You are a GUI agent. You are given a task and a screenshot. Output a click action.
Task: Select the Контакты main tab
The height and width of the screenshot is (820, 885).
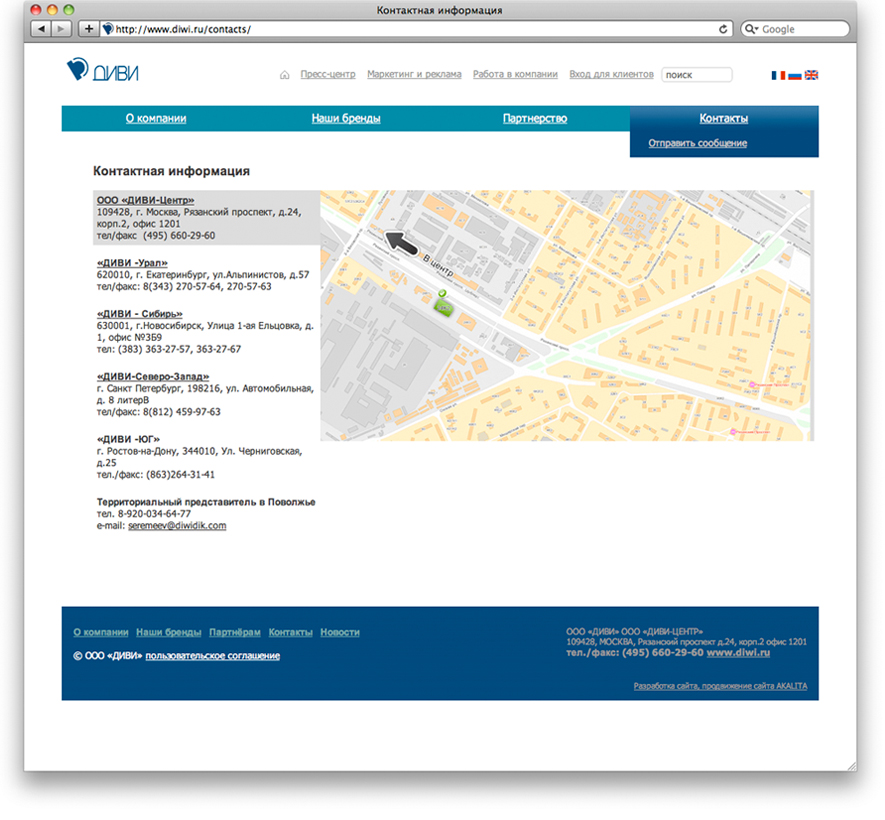pyautogui.click(x=724, y=118)
